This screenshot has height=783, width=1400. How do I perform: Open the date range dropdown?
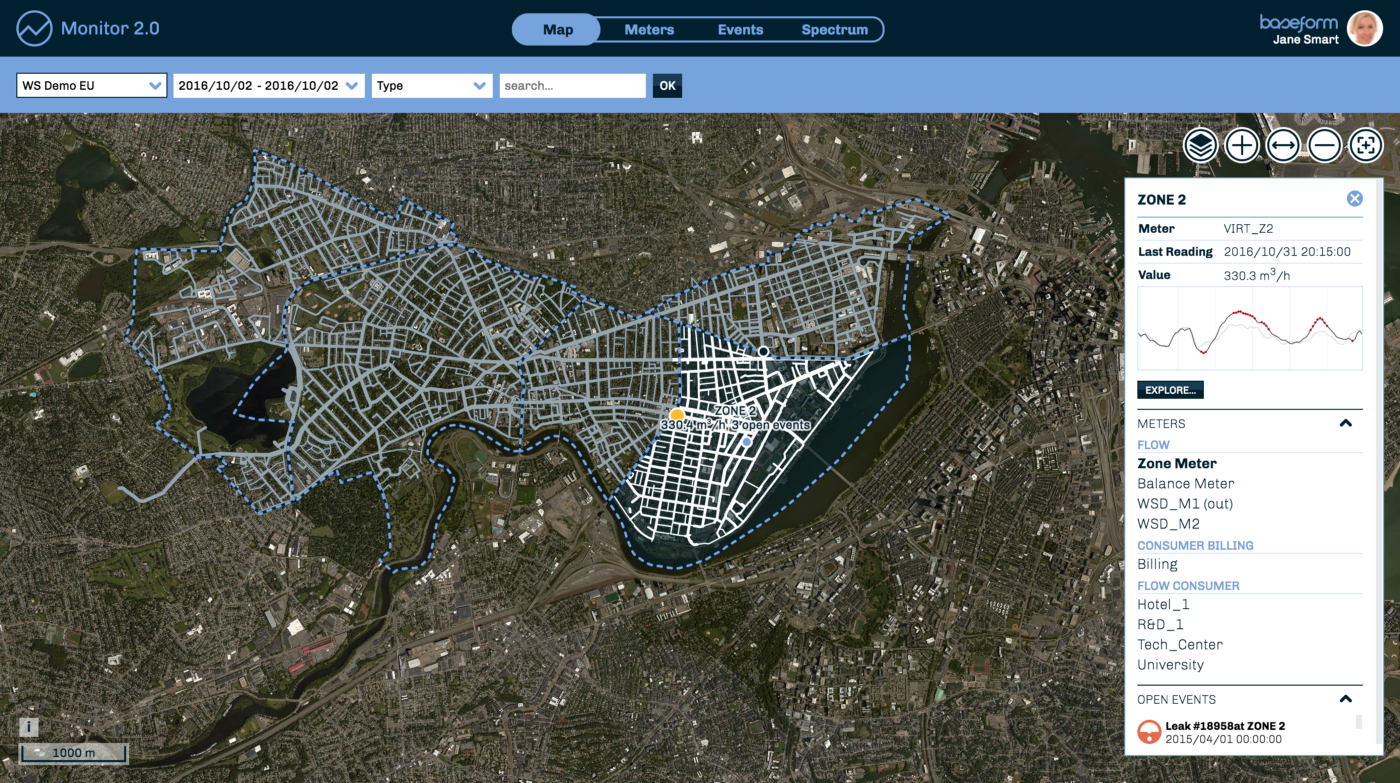(269, 86)
